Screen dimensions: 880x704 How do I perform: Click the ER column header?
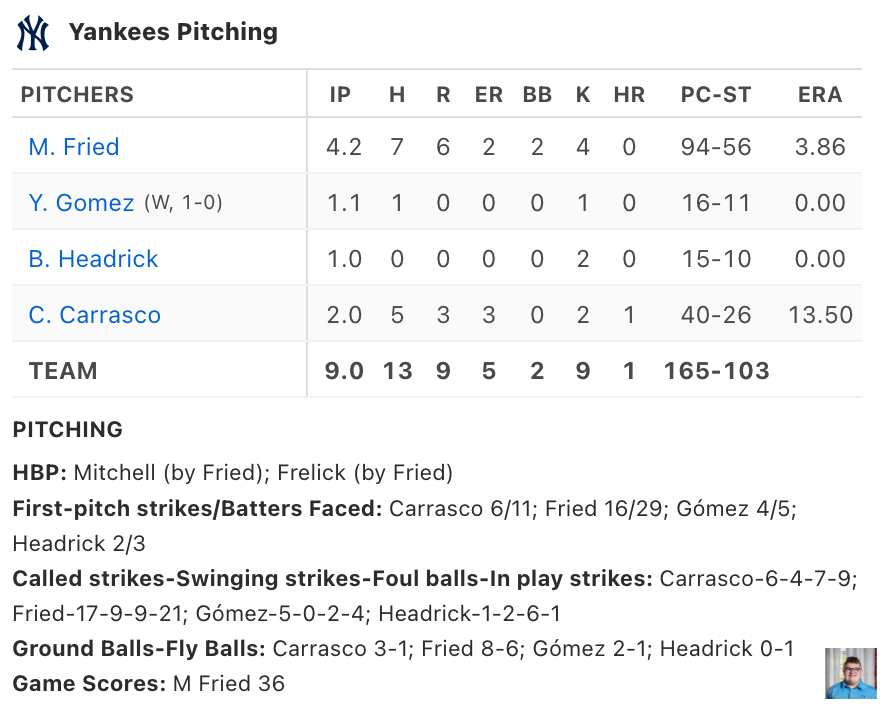point(489,94)
